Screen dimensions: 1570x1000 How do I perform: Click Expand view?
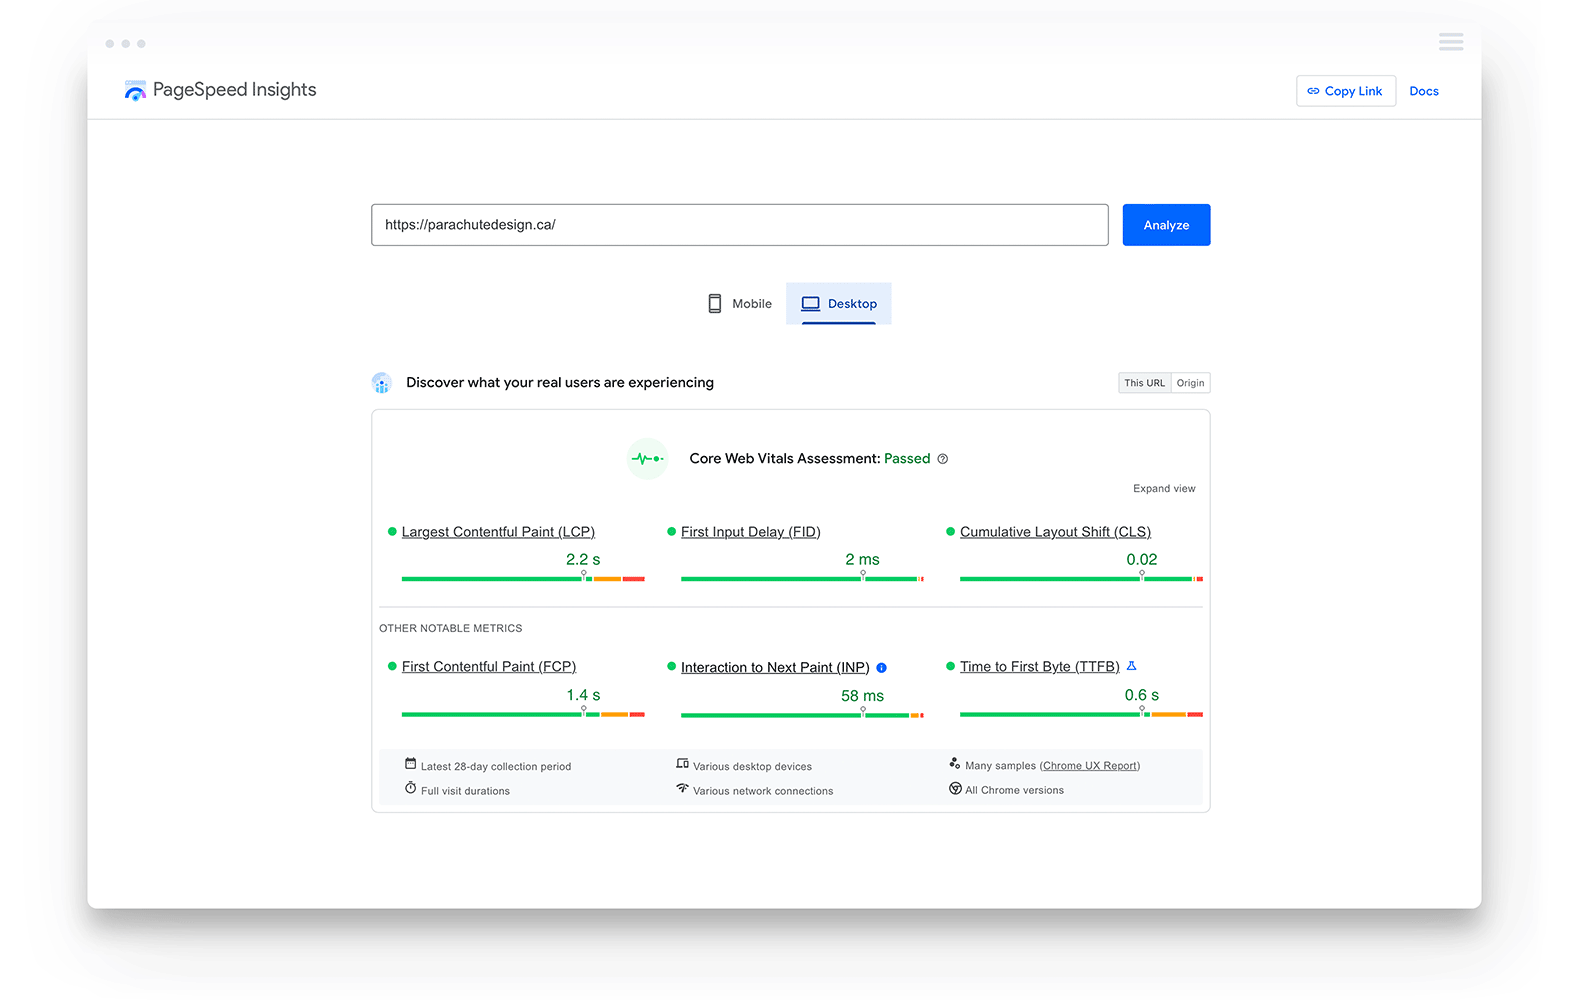pos(1164,489)
